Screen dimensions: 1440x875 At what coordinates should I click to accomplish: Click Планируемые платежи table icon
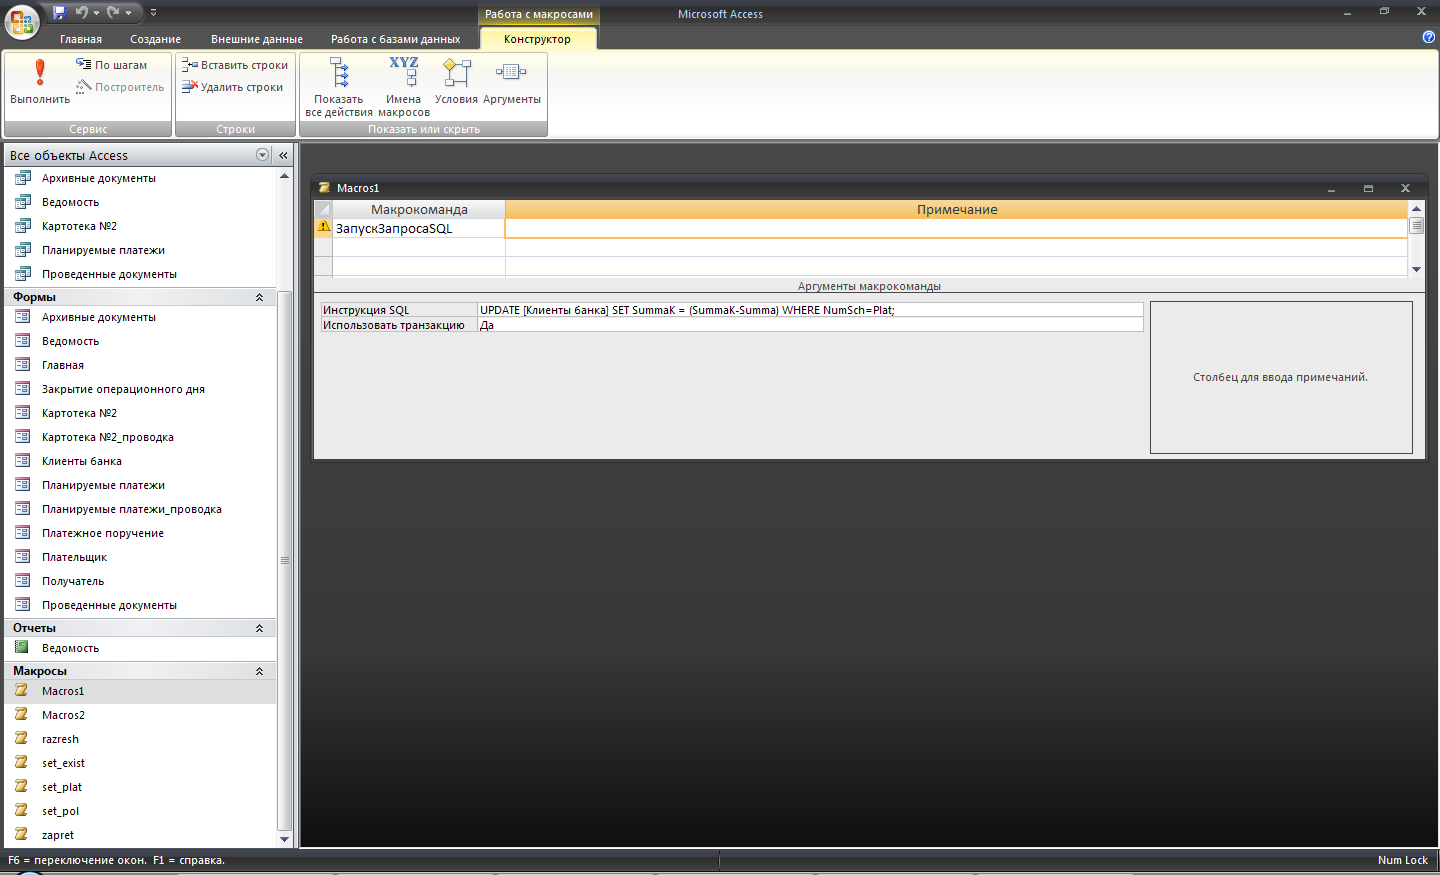tap(23, 250)
